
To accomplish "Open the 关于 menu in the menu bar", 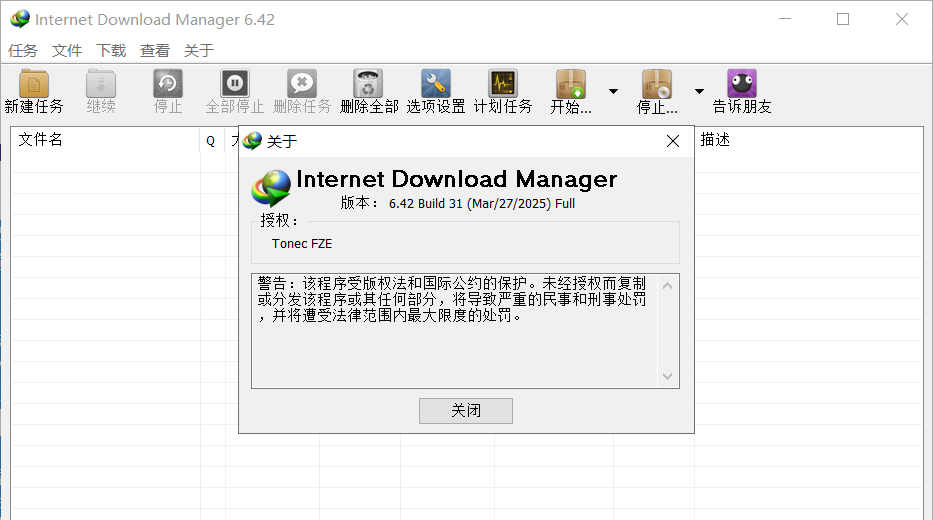I will [199, 51].
